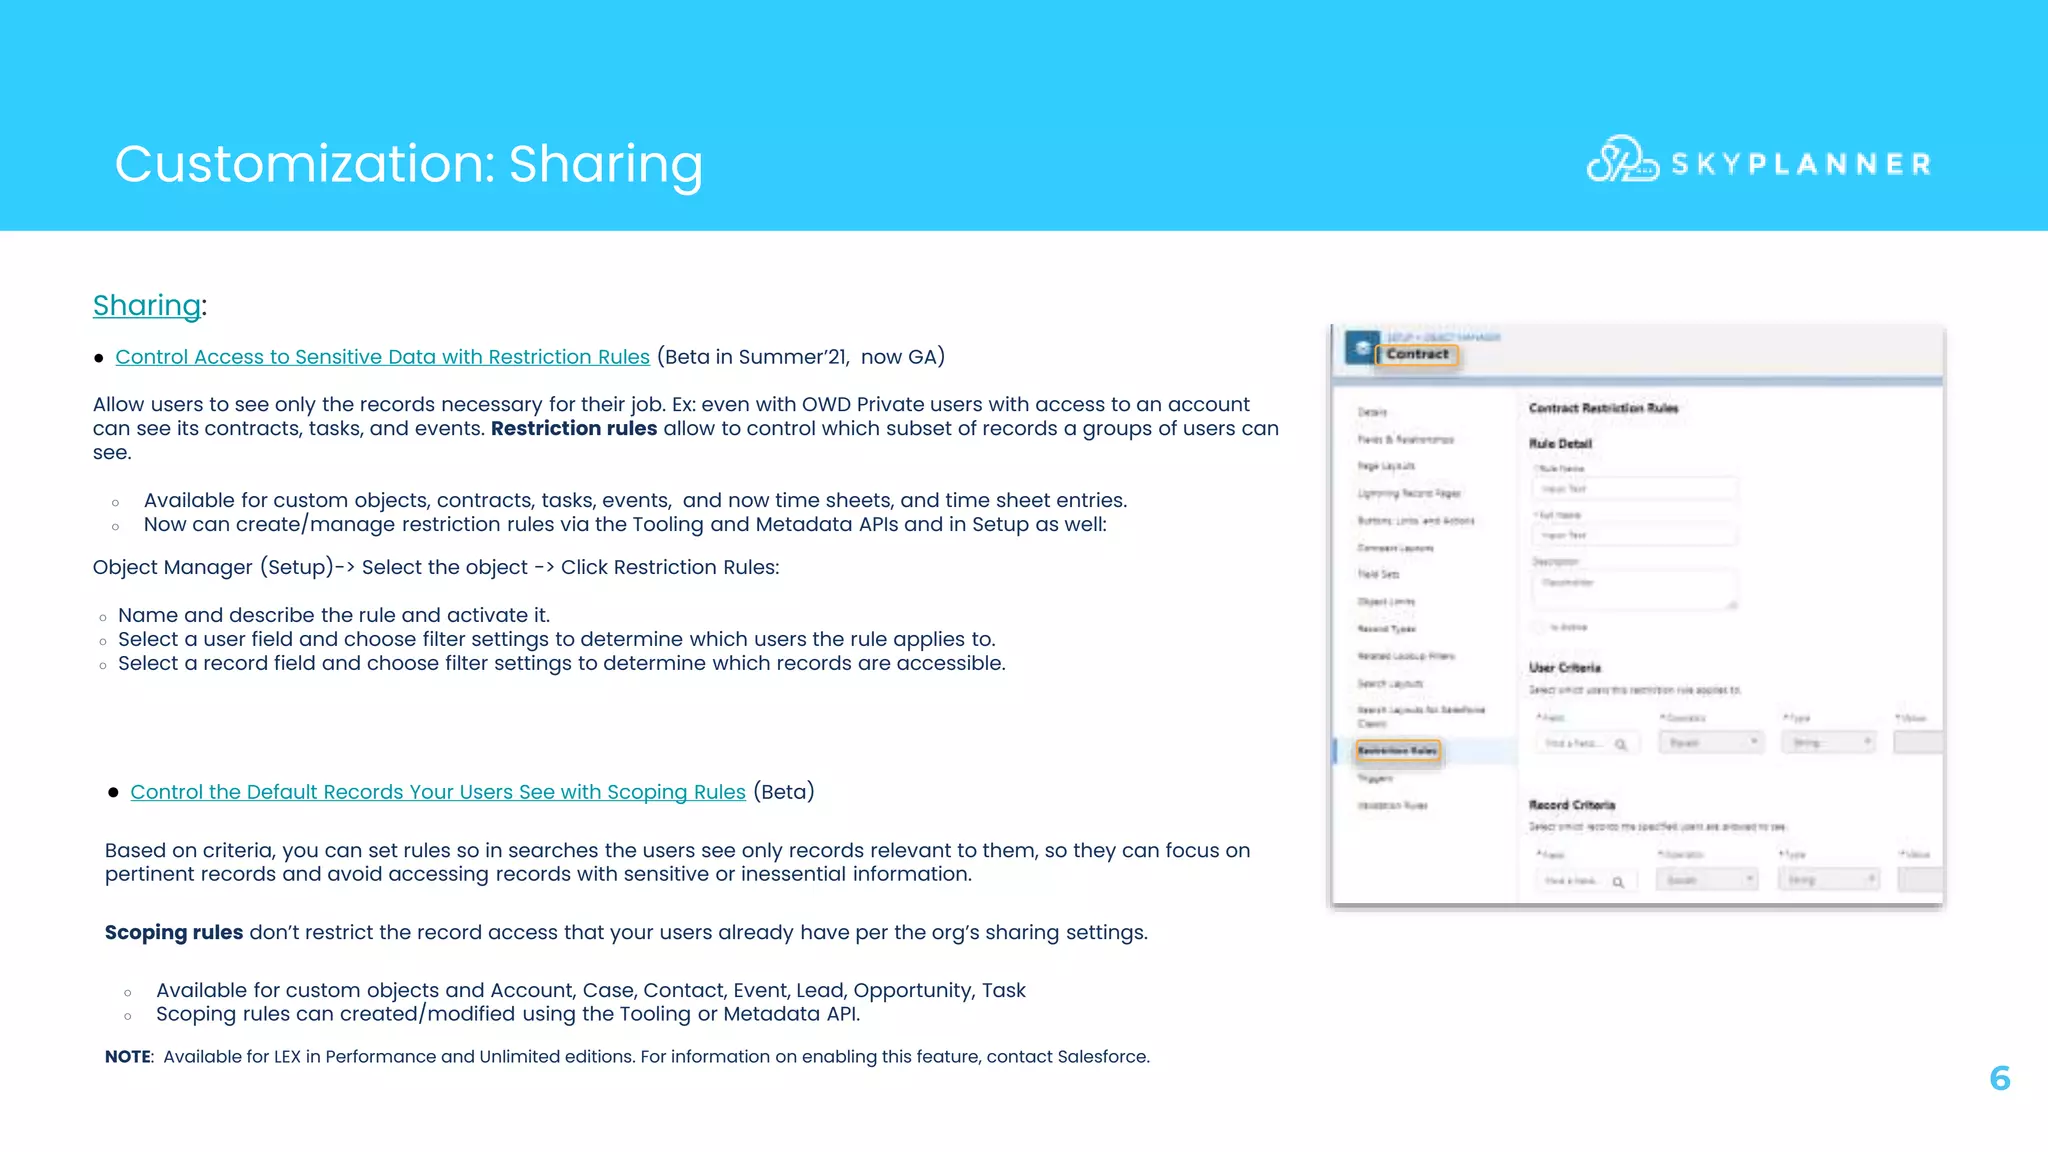Select Field Sets in the sidebar

[x=1378, y=574]
